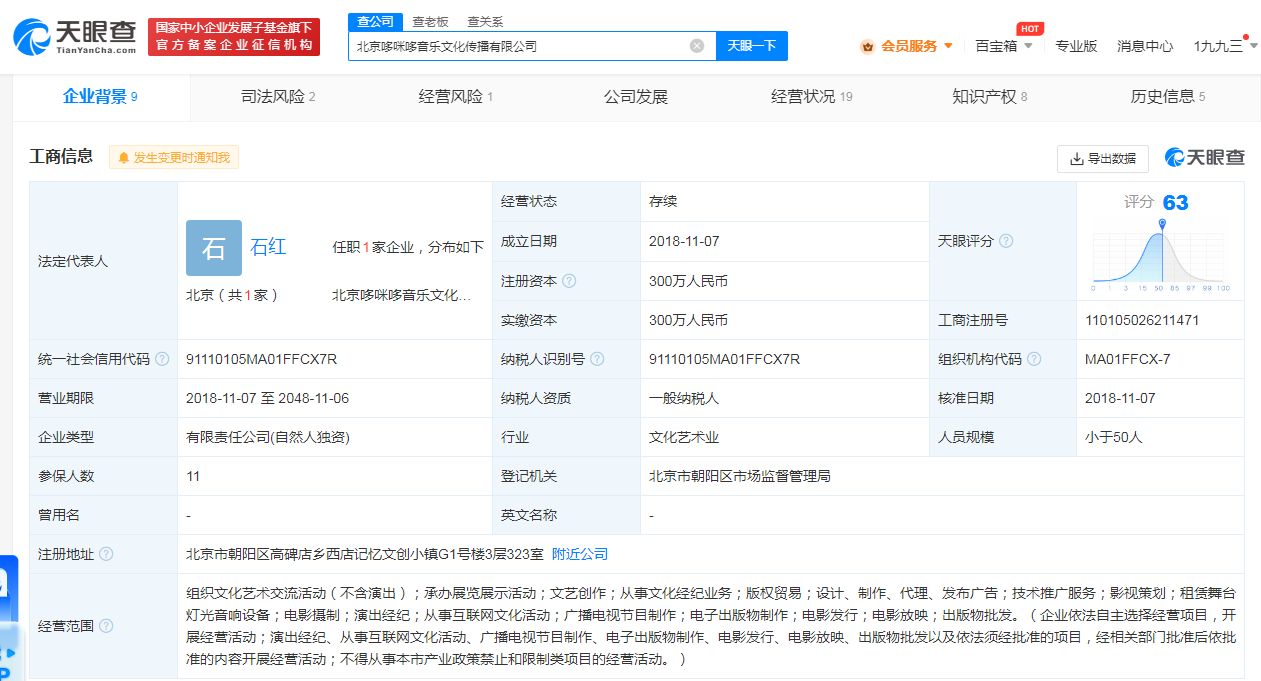Click the 天眼查 watermark logo beside 导出数据
The image size is (1261, 681).
click(x=1204, y=158)
